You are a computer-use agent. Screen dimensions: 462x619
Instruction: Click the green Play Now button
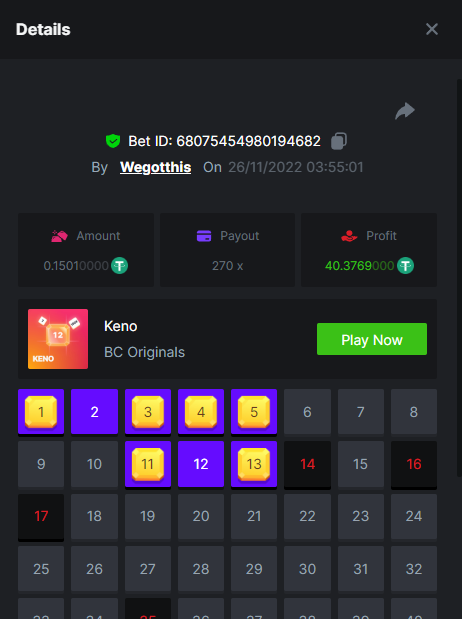point(372,339)
